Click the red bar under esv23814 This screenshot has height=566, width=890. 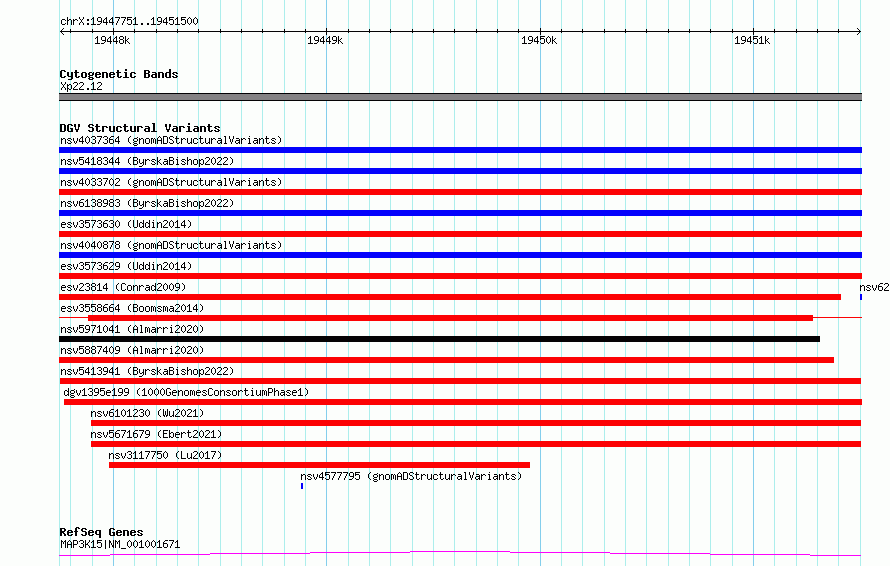pyautogui.click(x=450, y=297)
